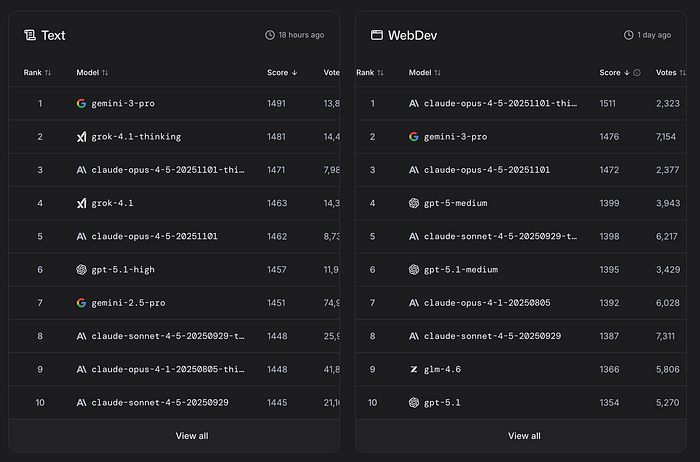Click the WebDev window icon

tap(377, 35)
